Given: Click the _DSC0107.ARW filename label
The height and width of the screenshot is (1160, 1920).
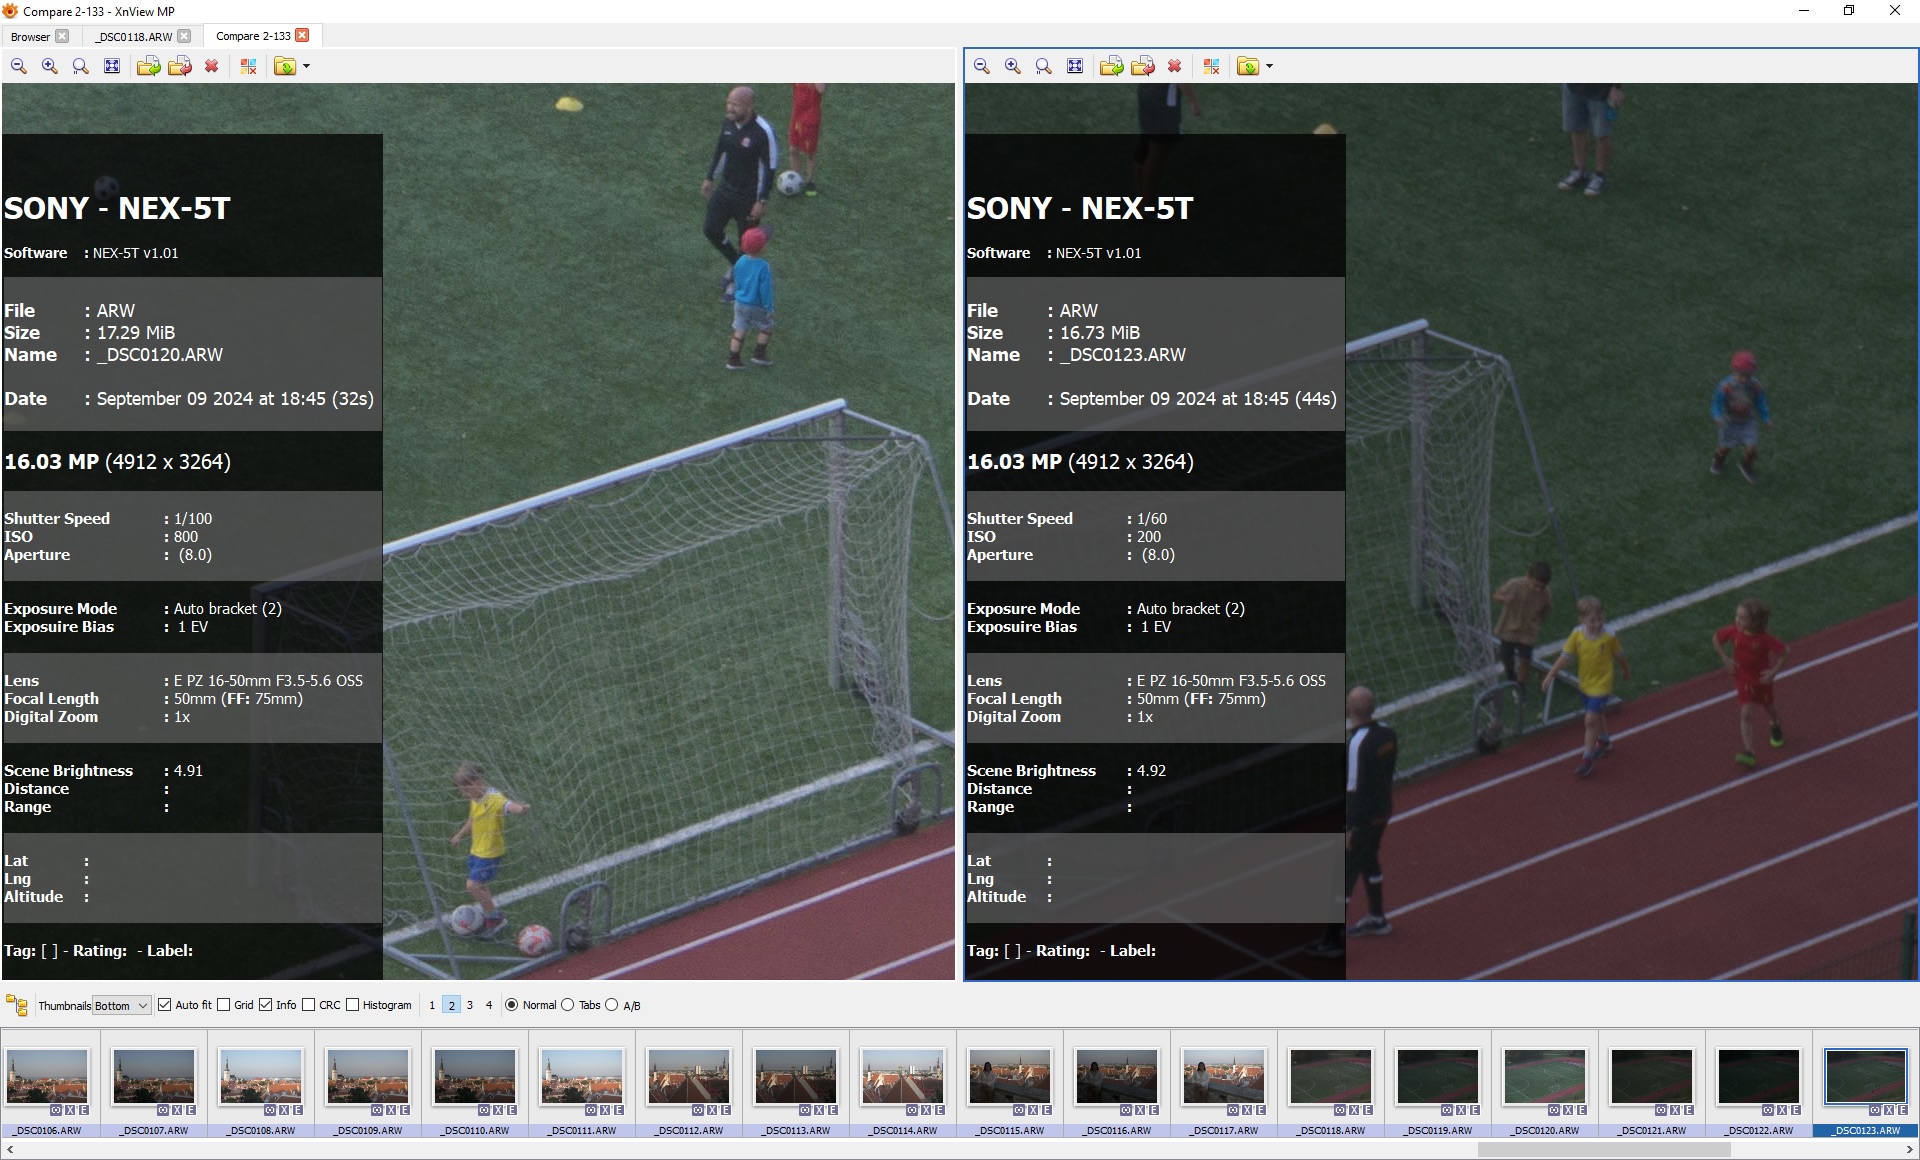Looking at the screenshot, I should tap(155, 1130).
